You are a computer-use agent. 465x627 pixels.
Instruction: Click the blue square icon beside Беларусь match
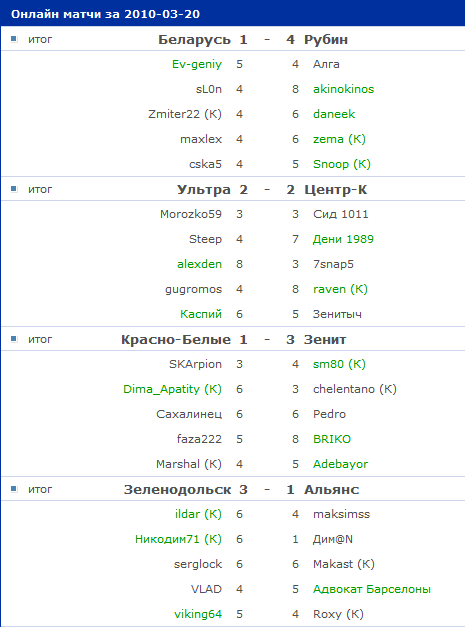tap(14, 39)
